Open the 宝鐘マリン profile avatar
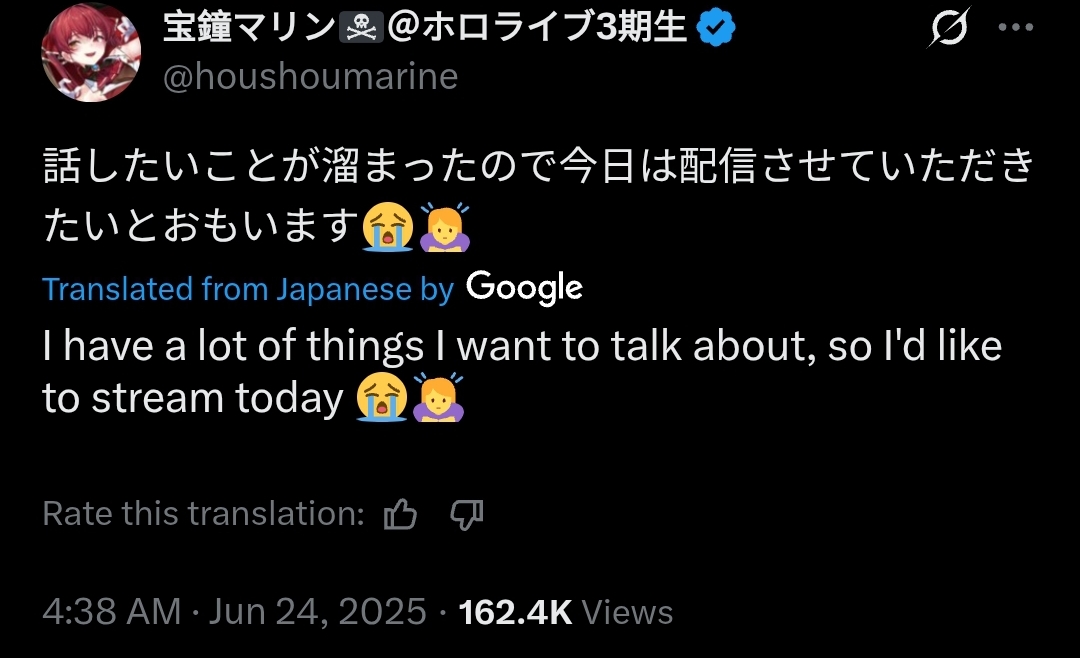Viewport: 1080px width, 658px height. [x=91, y=52]
